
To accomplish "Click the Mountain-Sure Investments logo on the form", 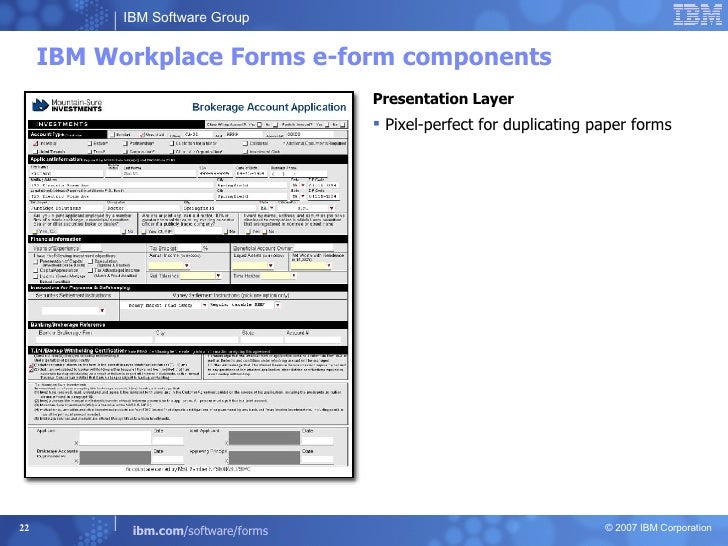I will pos(67,105).
